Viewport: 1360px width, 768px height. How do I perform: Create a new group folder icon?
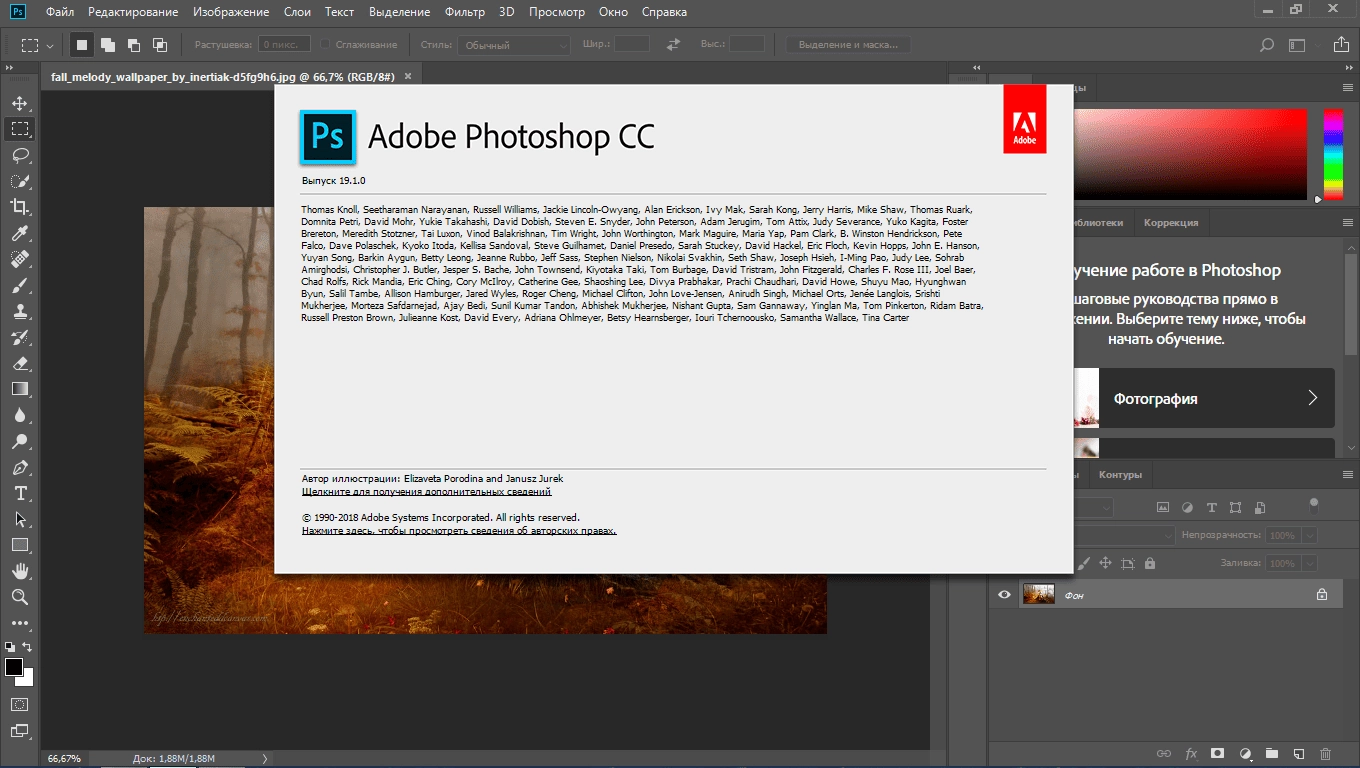coord(1272,753)
